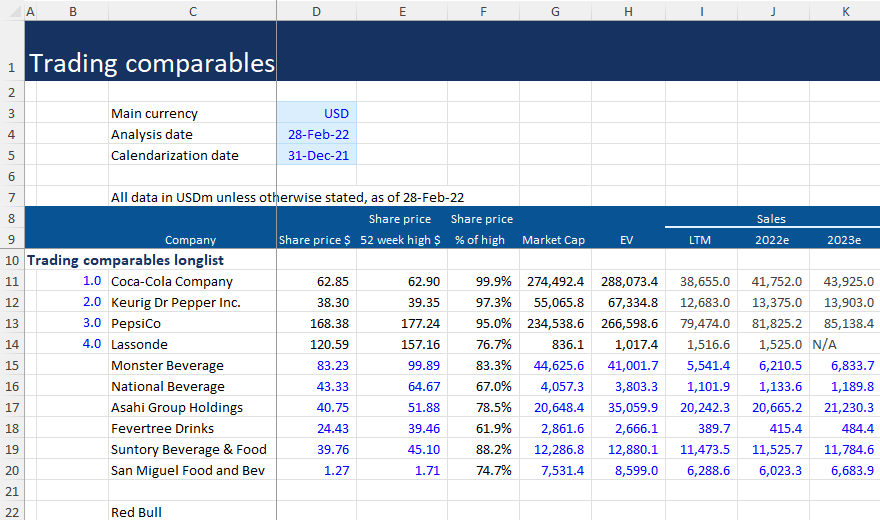Select row 11 header
880x520 pixels.
coord(12,281)
